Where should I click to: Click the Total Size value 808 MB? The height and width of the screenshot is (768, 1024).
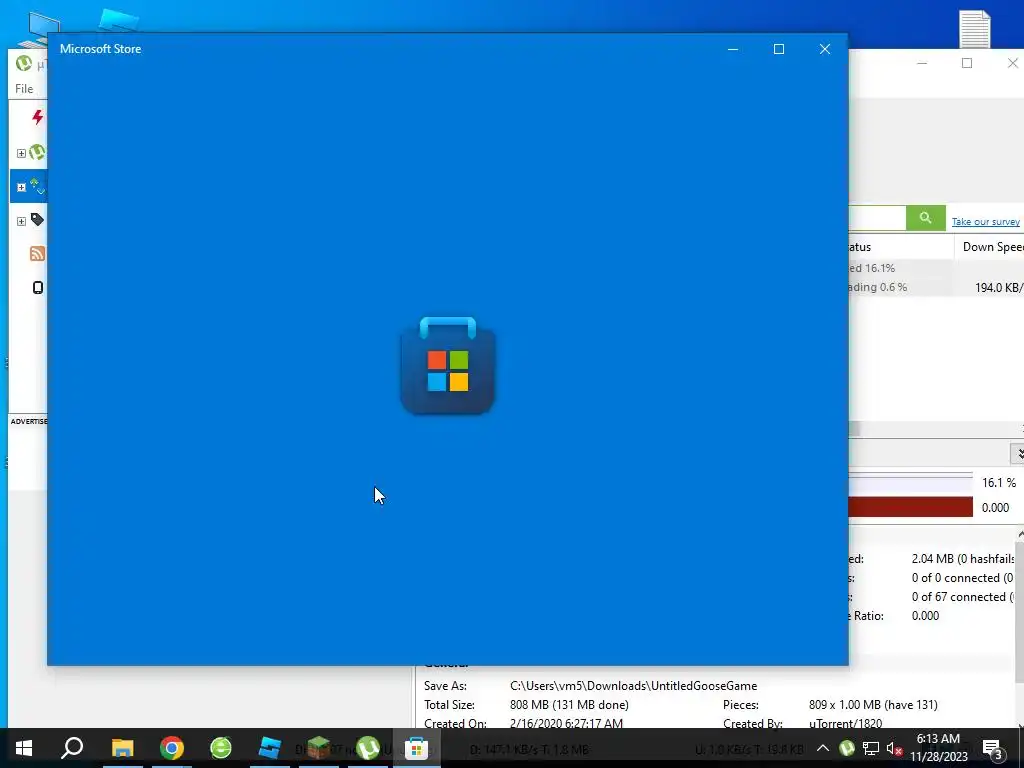coord(569,705)
